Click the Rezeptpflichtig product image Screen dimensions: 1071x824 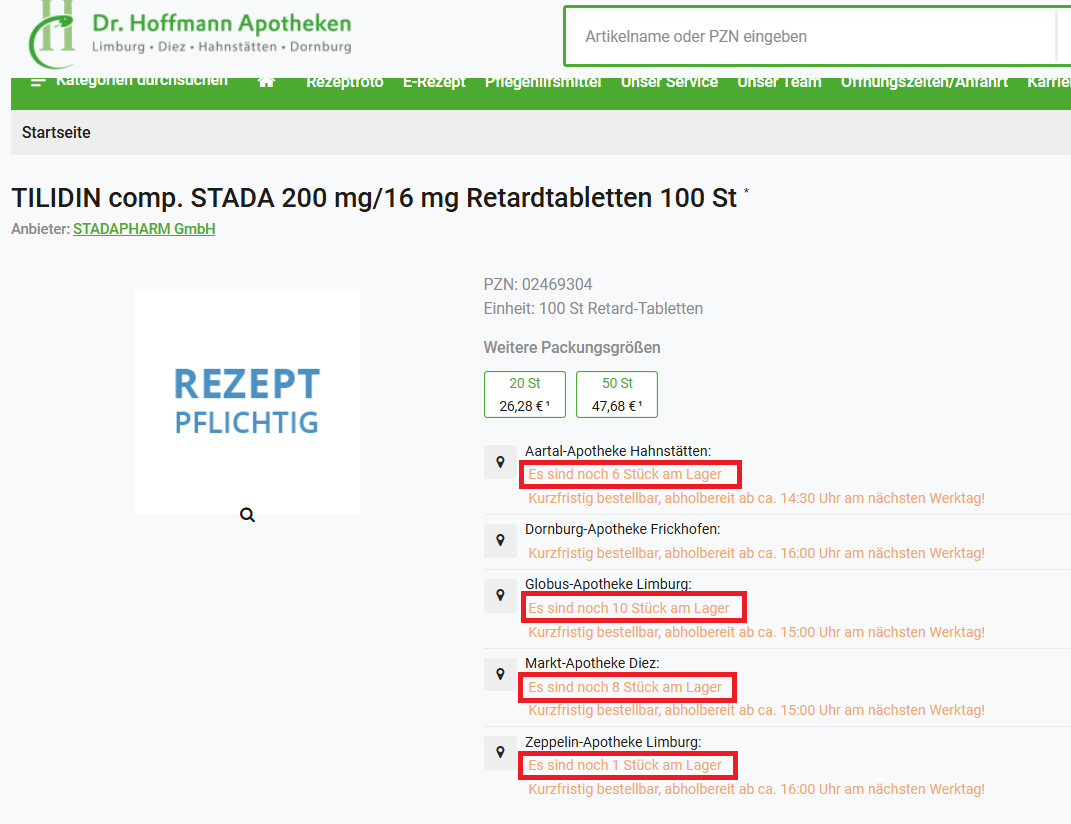[247, 401]
